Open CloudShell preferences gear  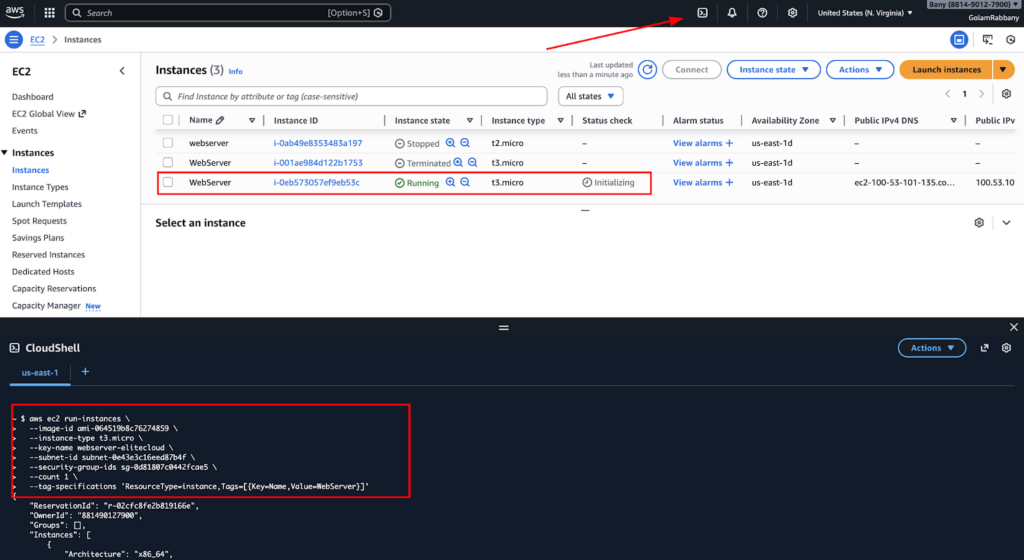[1006, 348]
